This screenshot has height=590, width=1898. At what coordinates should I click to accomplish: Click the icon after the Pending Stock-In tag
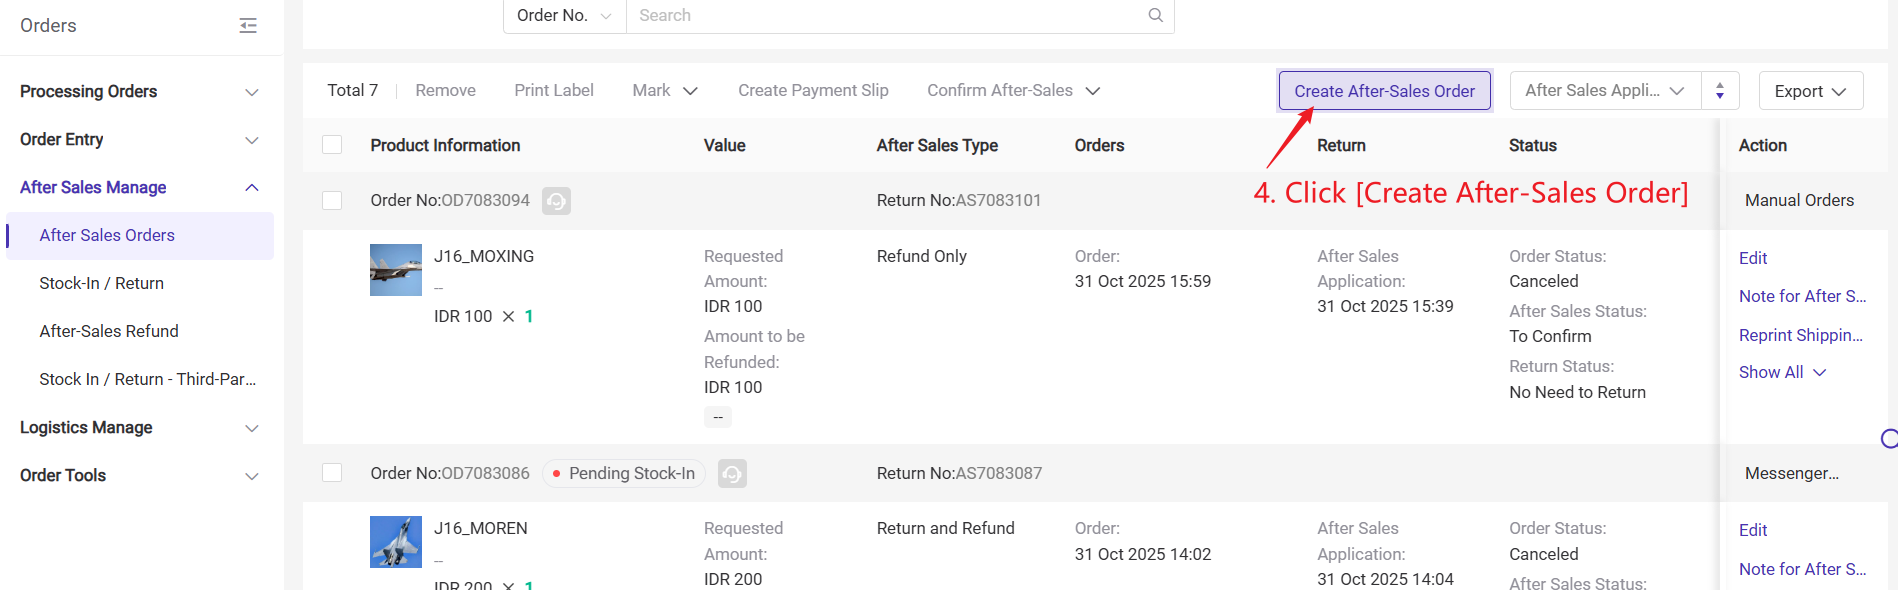(x=732, y=473)
